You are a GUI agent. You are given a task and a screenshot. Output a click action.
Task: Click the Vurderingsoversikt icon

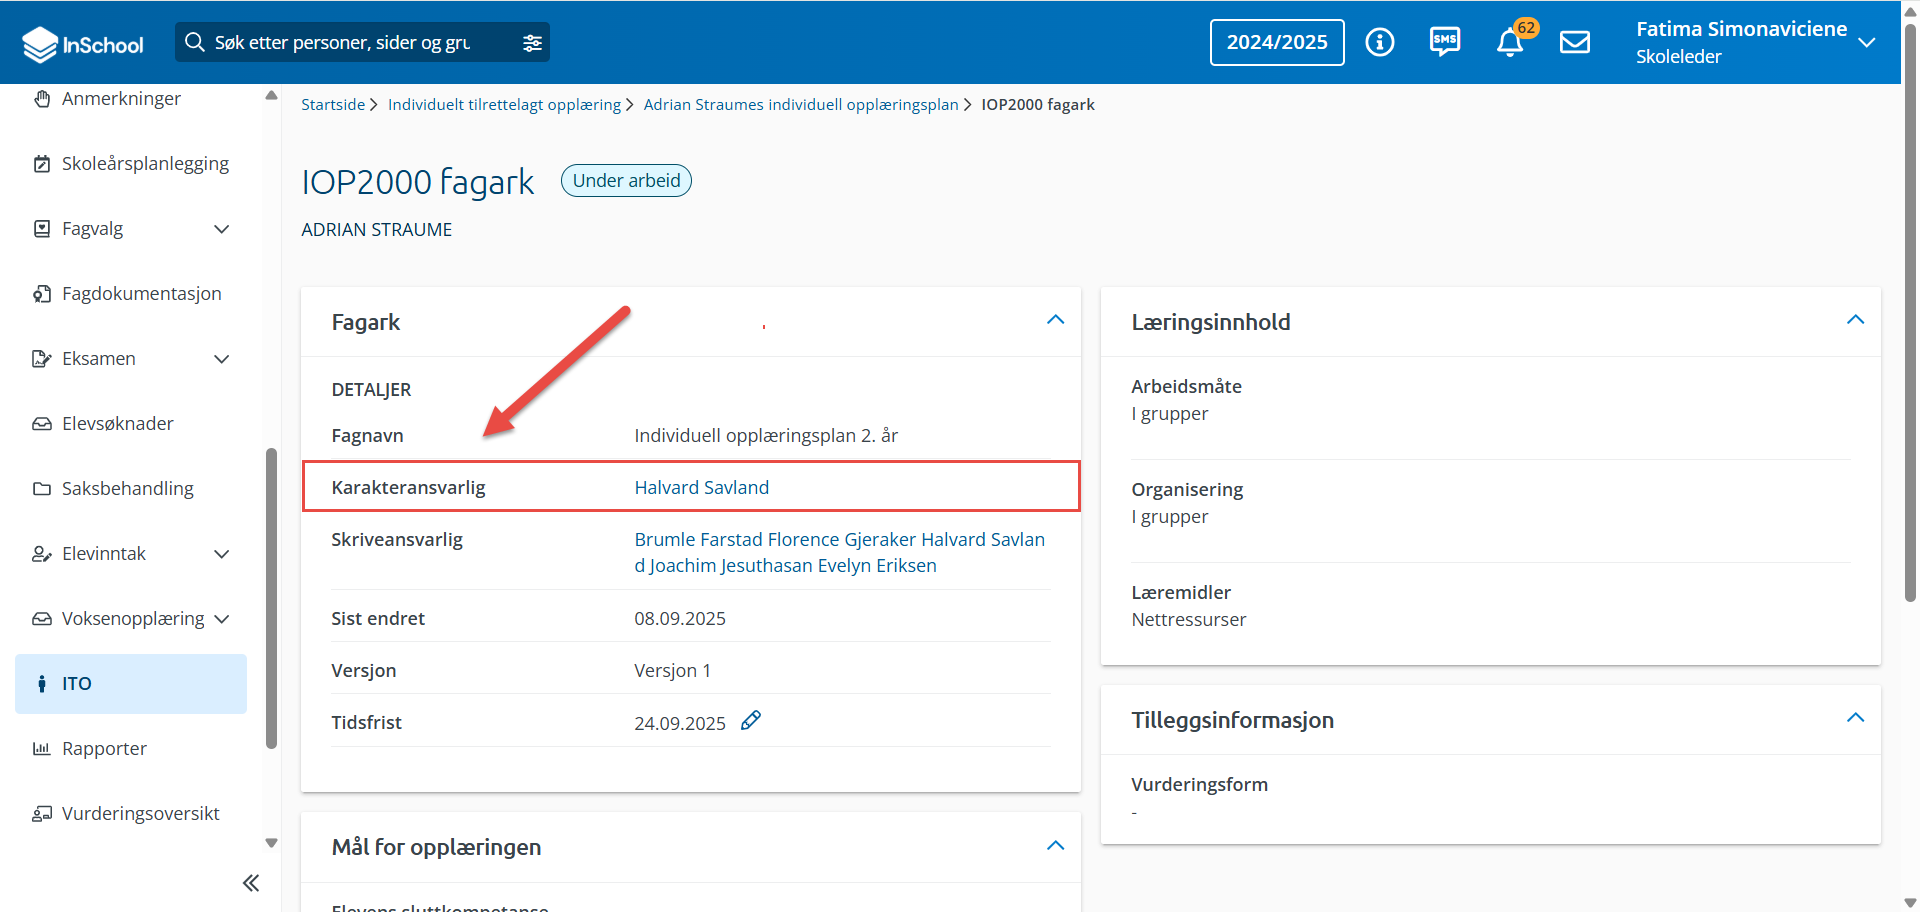42,813
